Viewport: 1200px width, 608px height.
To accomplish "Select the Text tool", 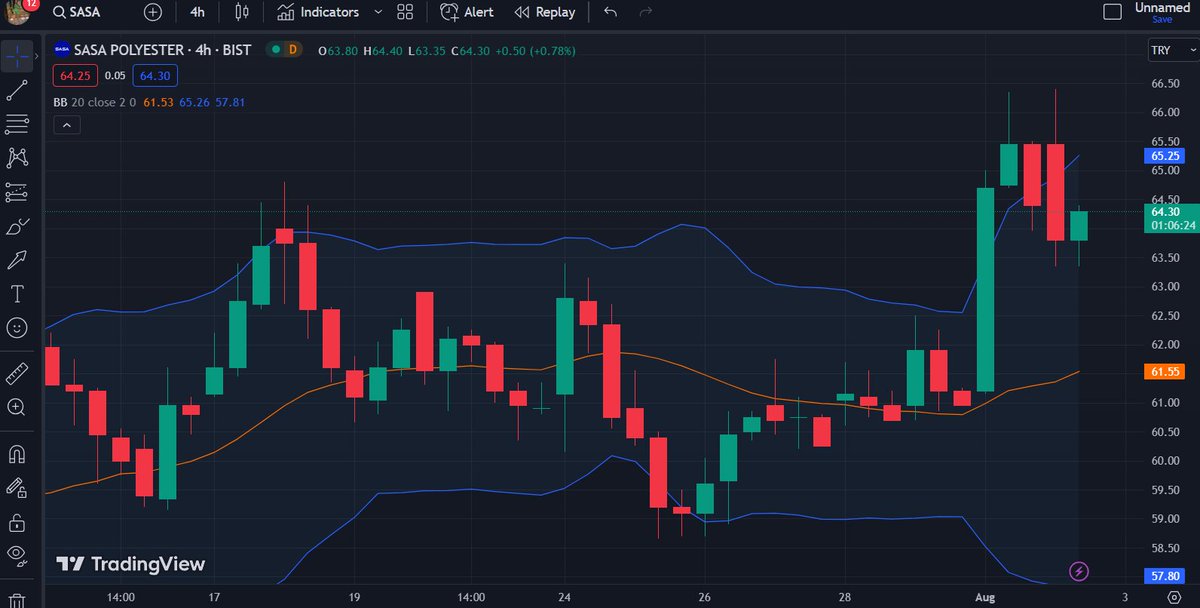I will pos(17,294).
